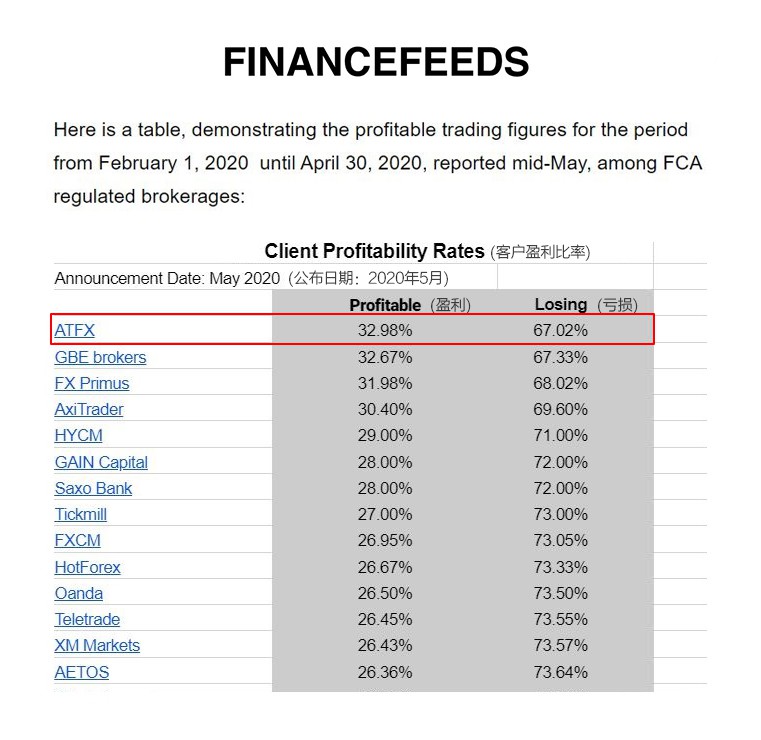Open the Oanda broker link
Screen dimensions: 761x740
pyautogui.click(x=78, y=593)
